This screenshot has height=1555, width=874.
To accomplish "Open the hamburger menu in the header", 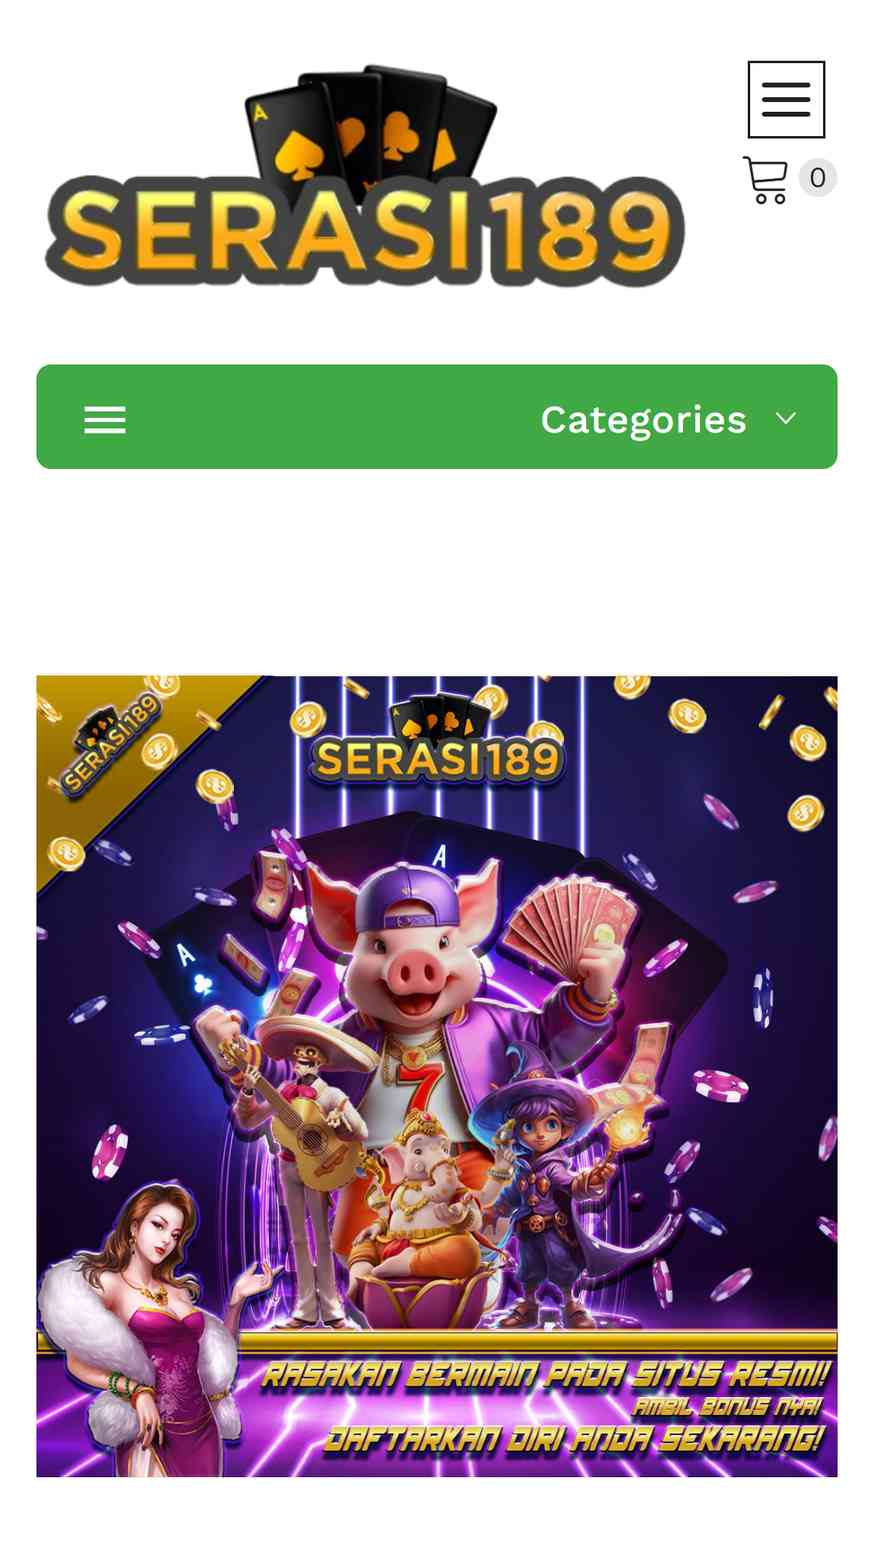I will tap(786, 99).
